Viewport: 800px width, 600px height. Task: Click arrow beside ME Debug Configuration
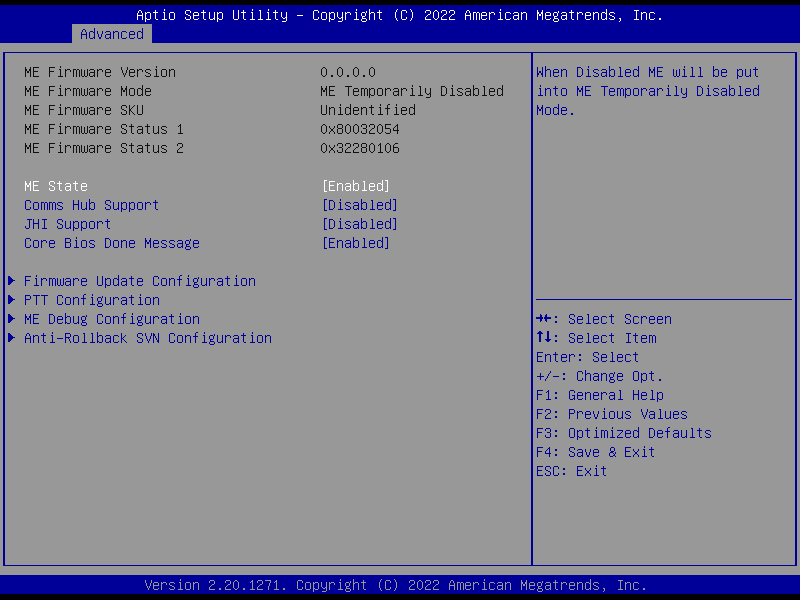click(12, 319)
